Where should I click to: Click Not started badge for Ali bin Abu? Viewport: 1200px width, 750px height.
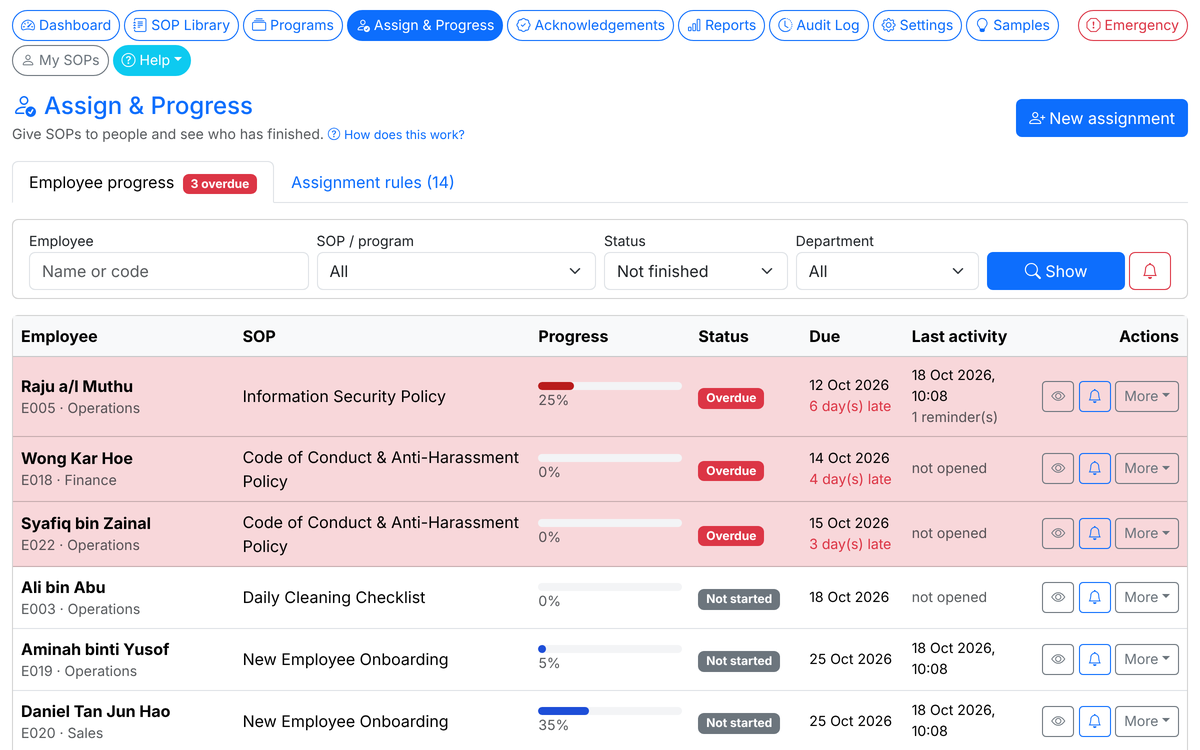739,599
